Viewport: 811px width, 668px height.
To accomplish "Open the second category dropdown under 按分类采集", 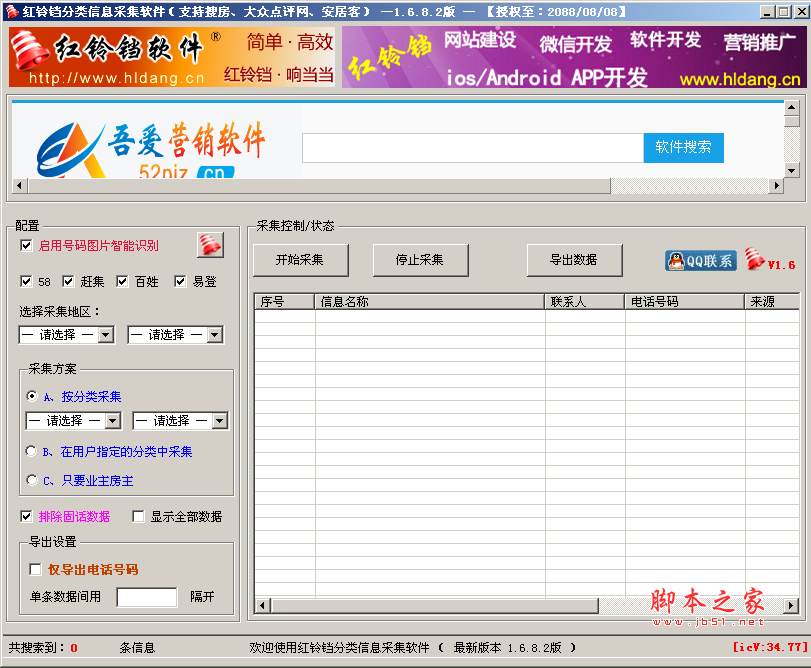I will click(181, 421).
